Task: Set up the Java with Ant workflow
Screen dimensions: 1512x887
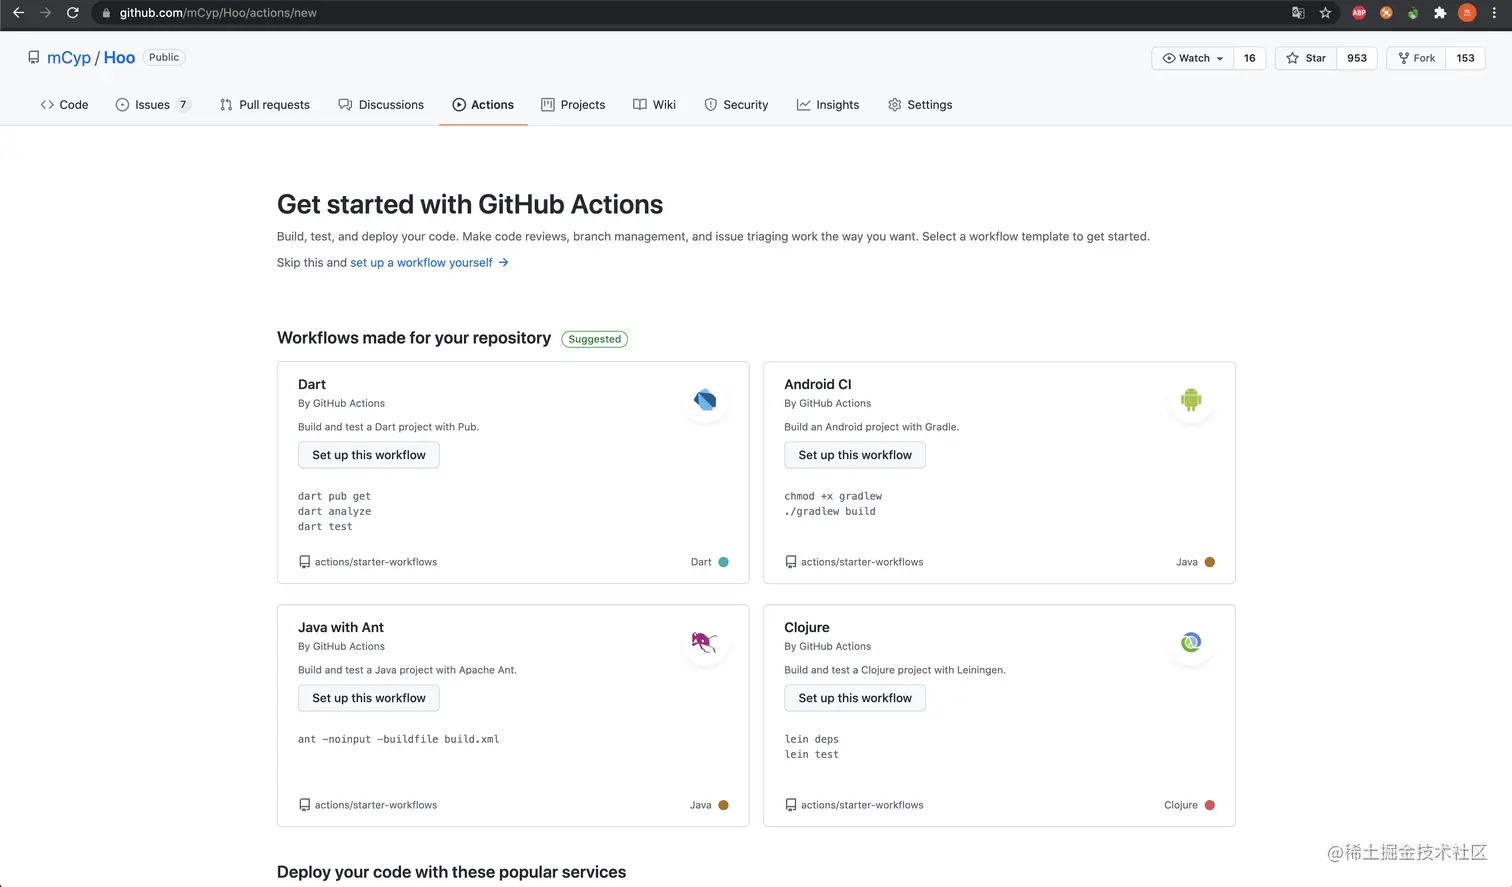Action: [x=369, y=698]
